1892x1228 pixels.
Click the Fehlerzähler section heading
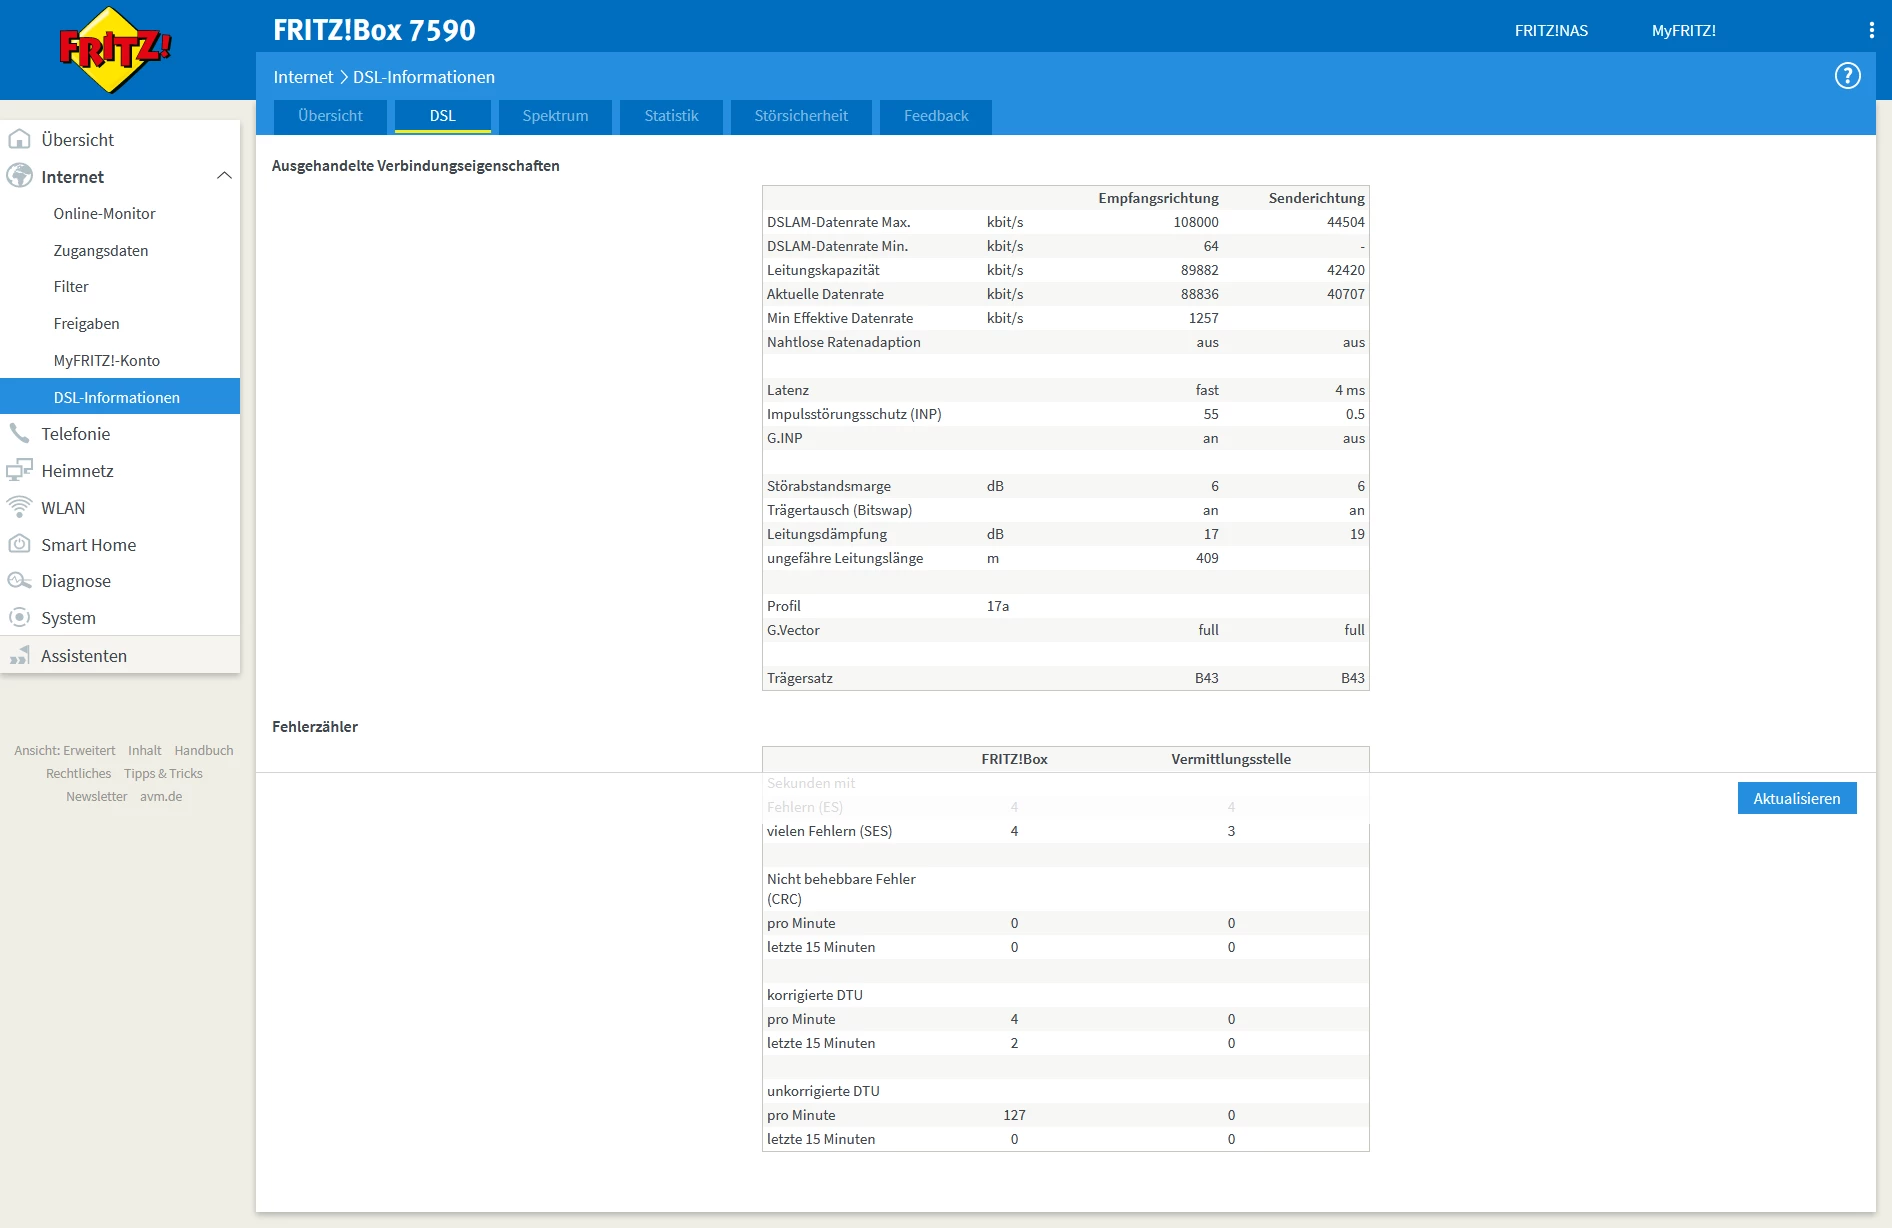click(x=315, y=727)
